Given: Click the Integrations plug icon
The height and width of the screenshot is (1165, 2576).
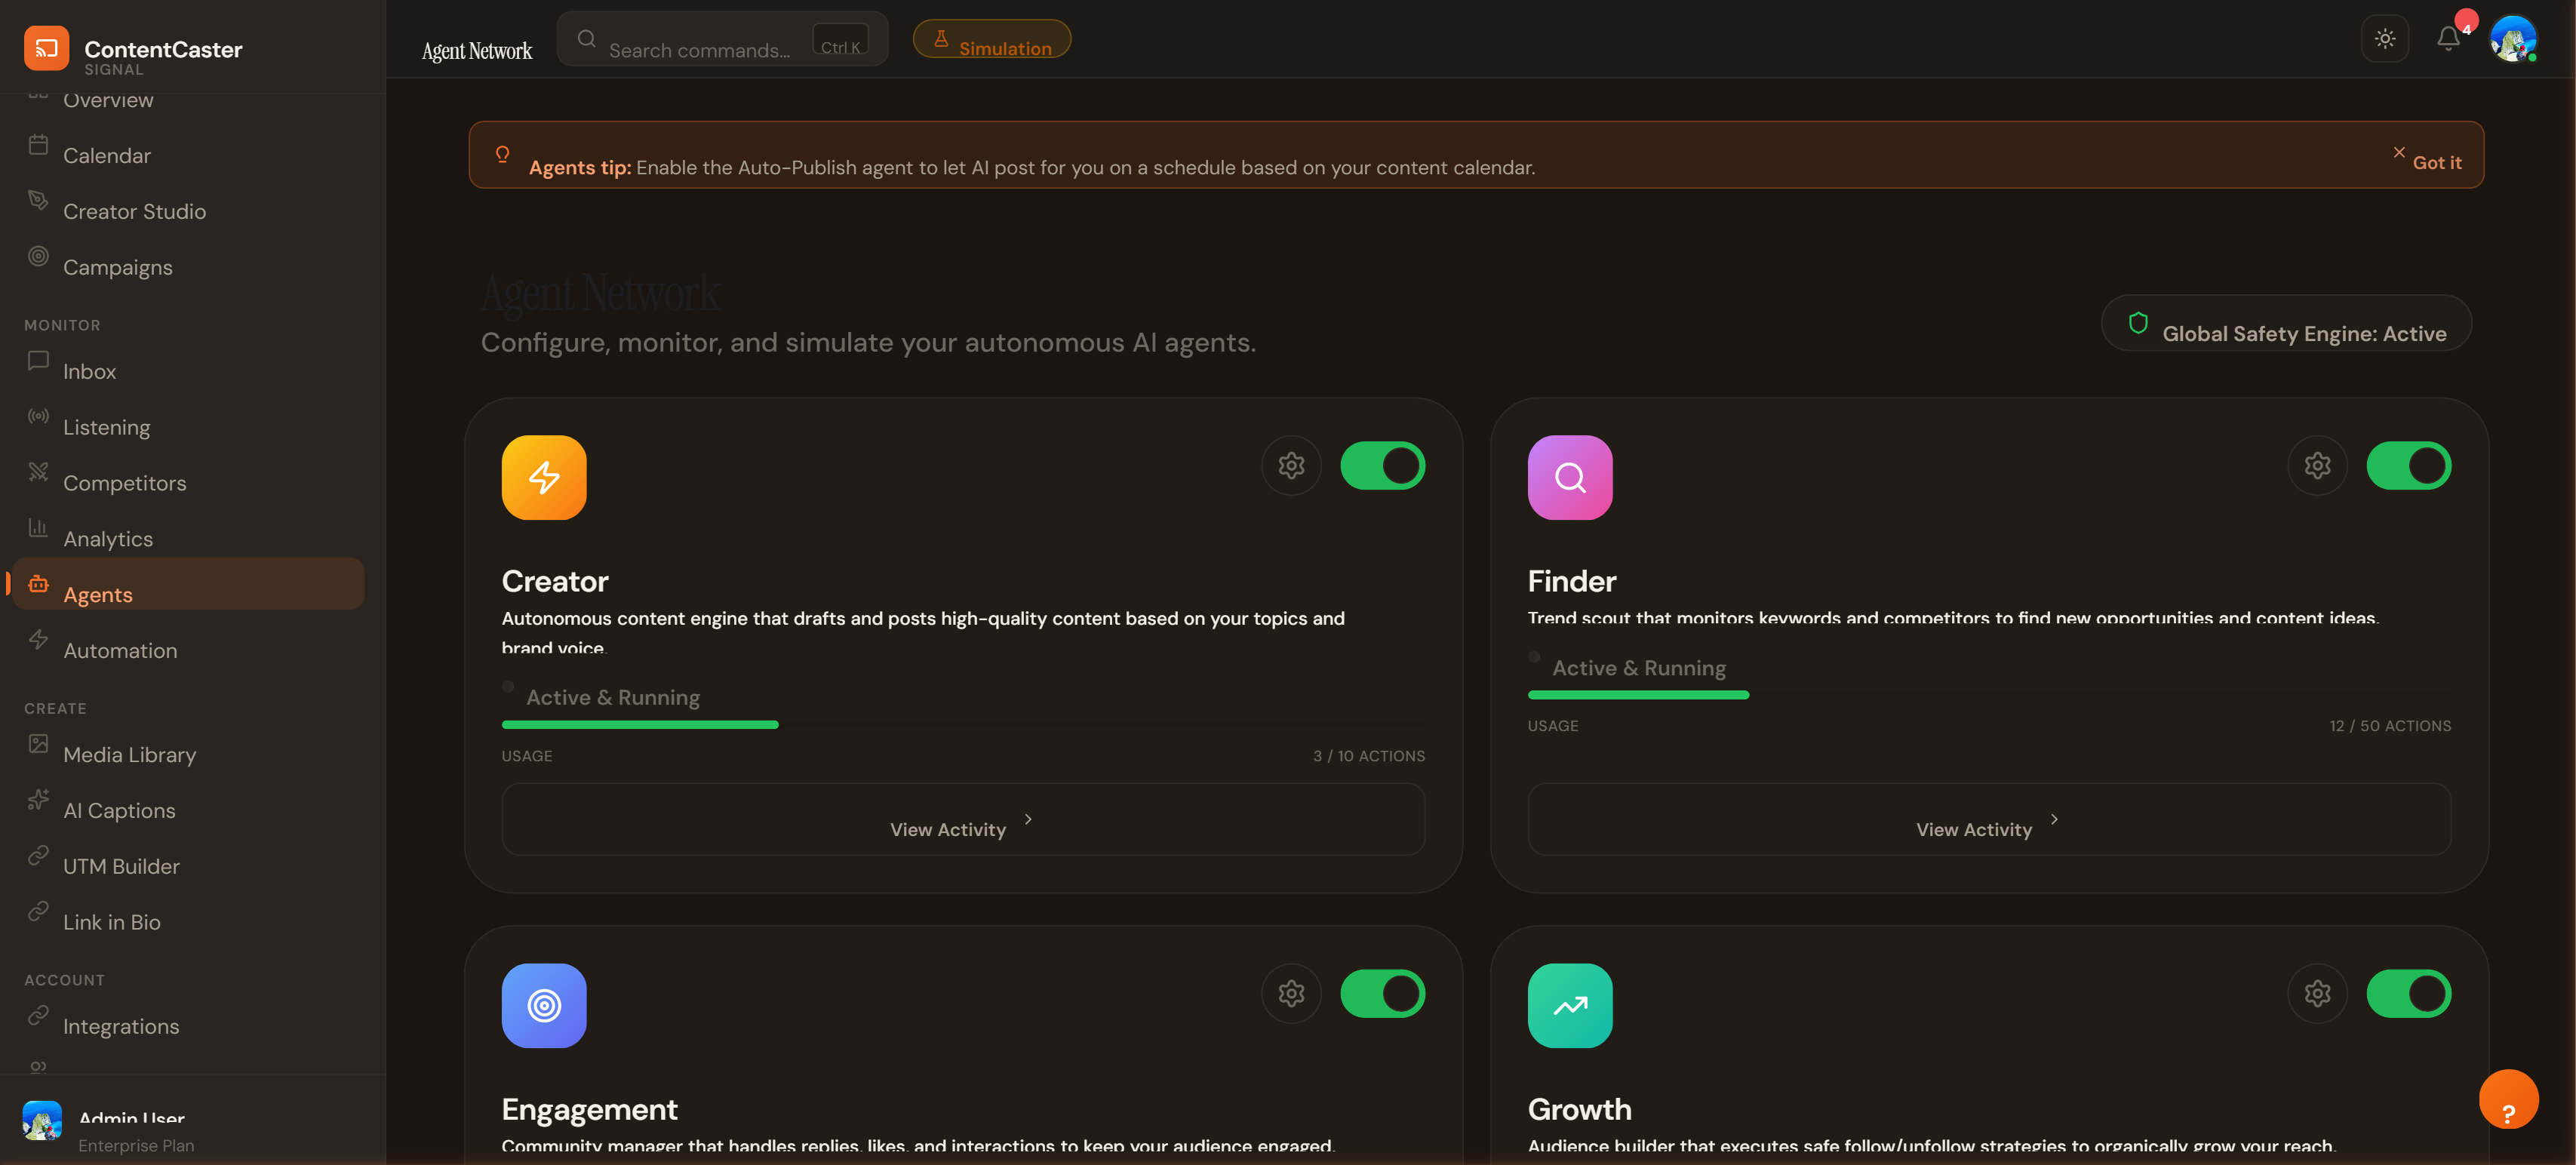Looking at the screenshot, I should tap(38, 1016).
